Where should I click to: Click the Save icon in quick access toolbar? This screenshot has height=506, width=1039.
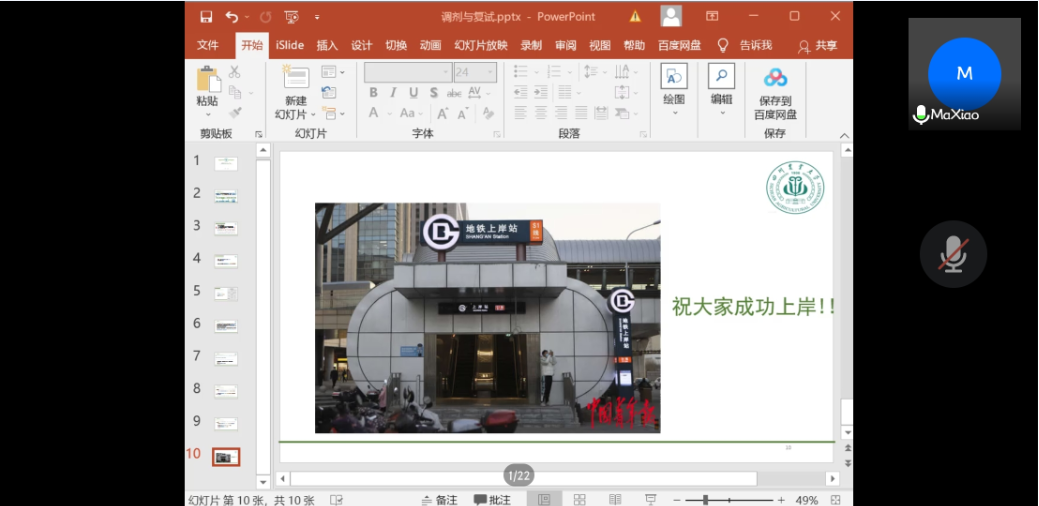[206, 16]
